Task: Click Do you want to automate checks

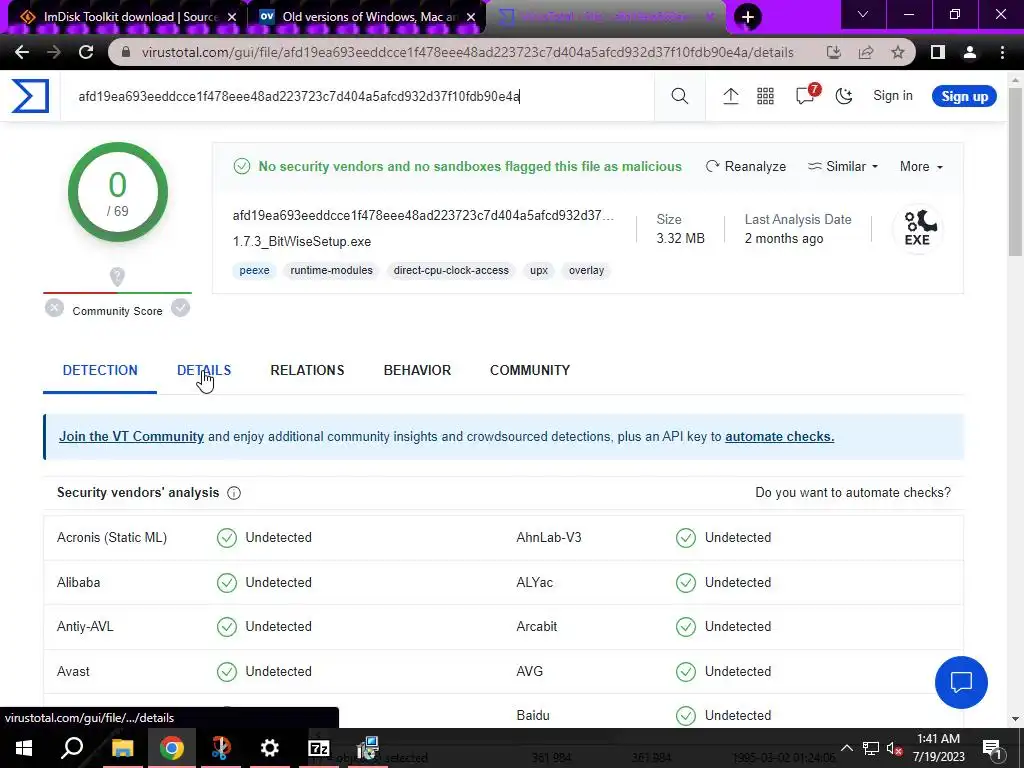Action: pyautogui.click(x=852, y=492)
